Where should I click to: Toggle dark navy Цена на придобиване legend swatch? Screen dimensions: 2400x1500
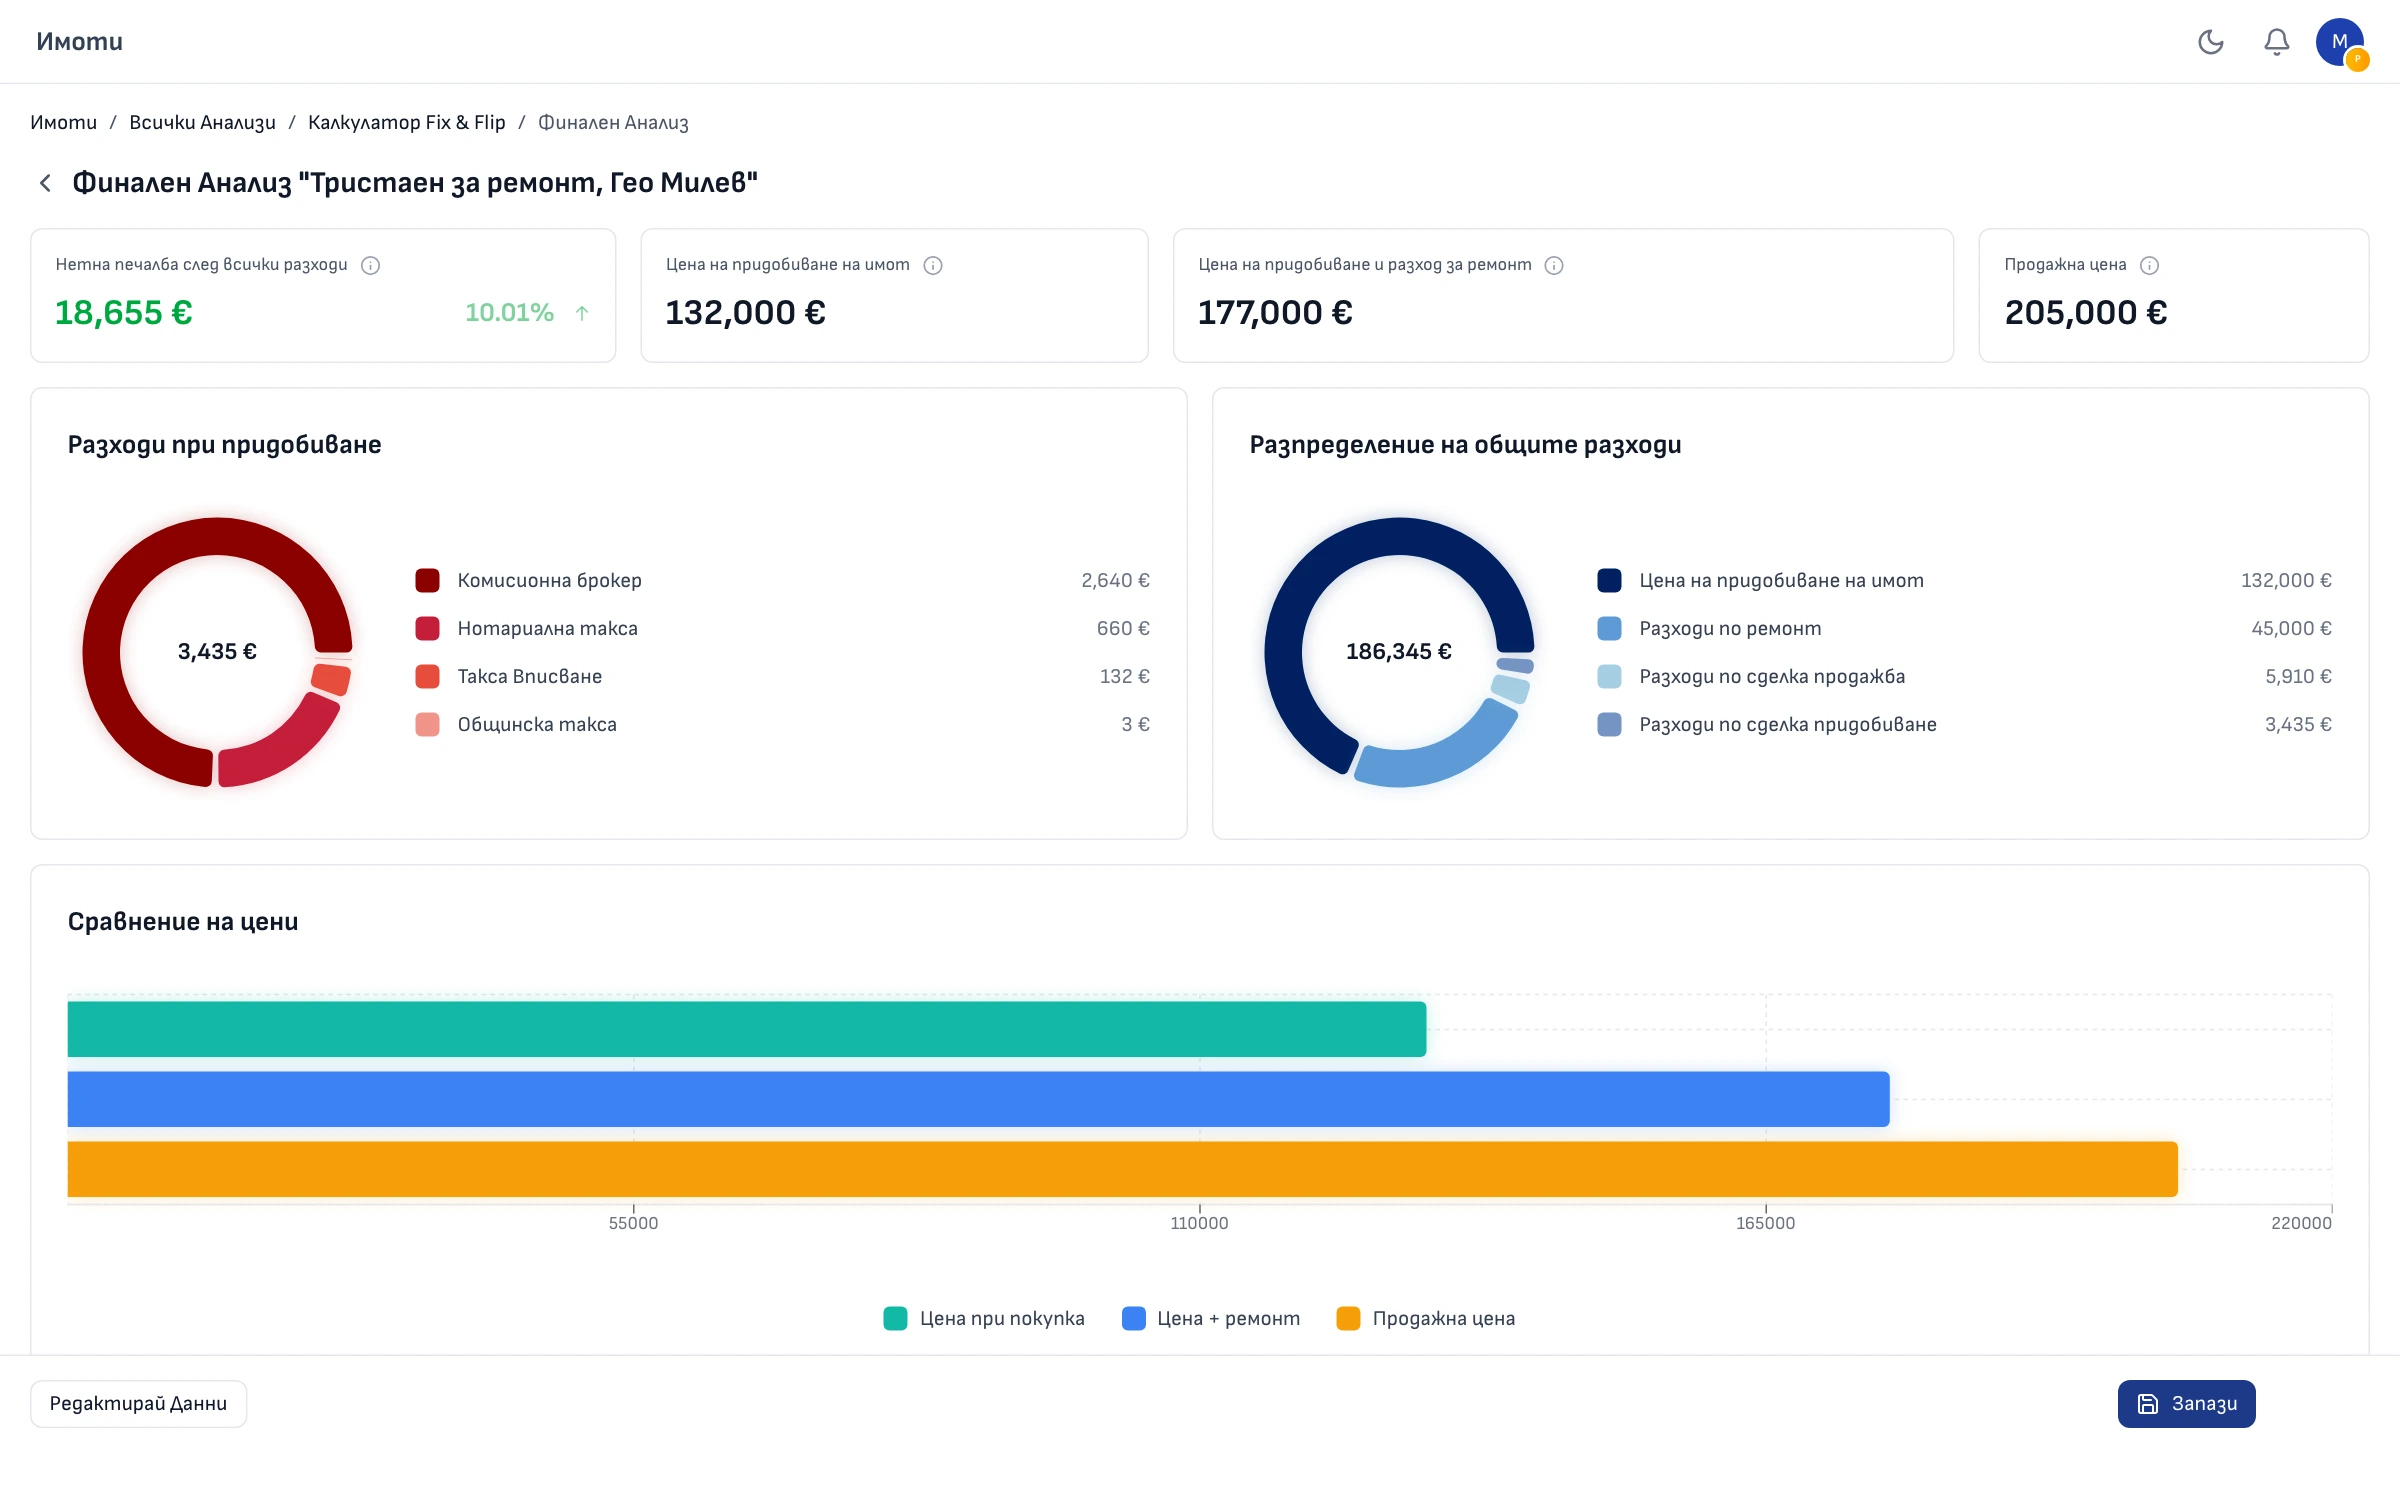click(x=1609, y=580)
